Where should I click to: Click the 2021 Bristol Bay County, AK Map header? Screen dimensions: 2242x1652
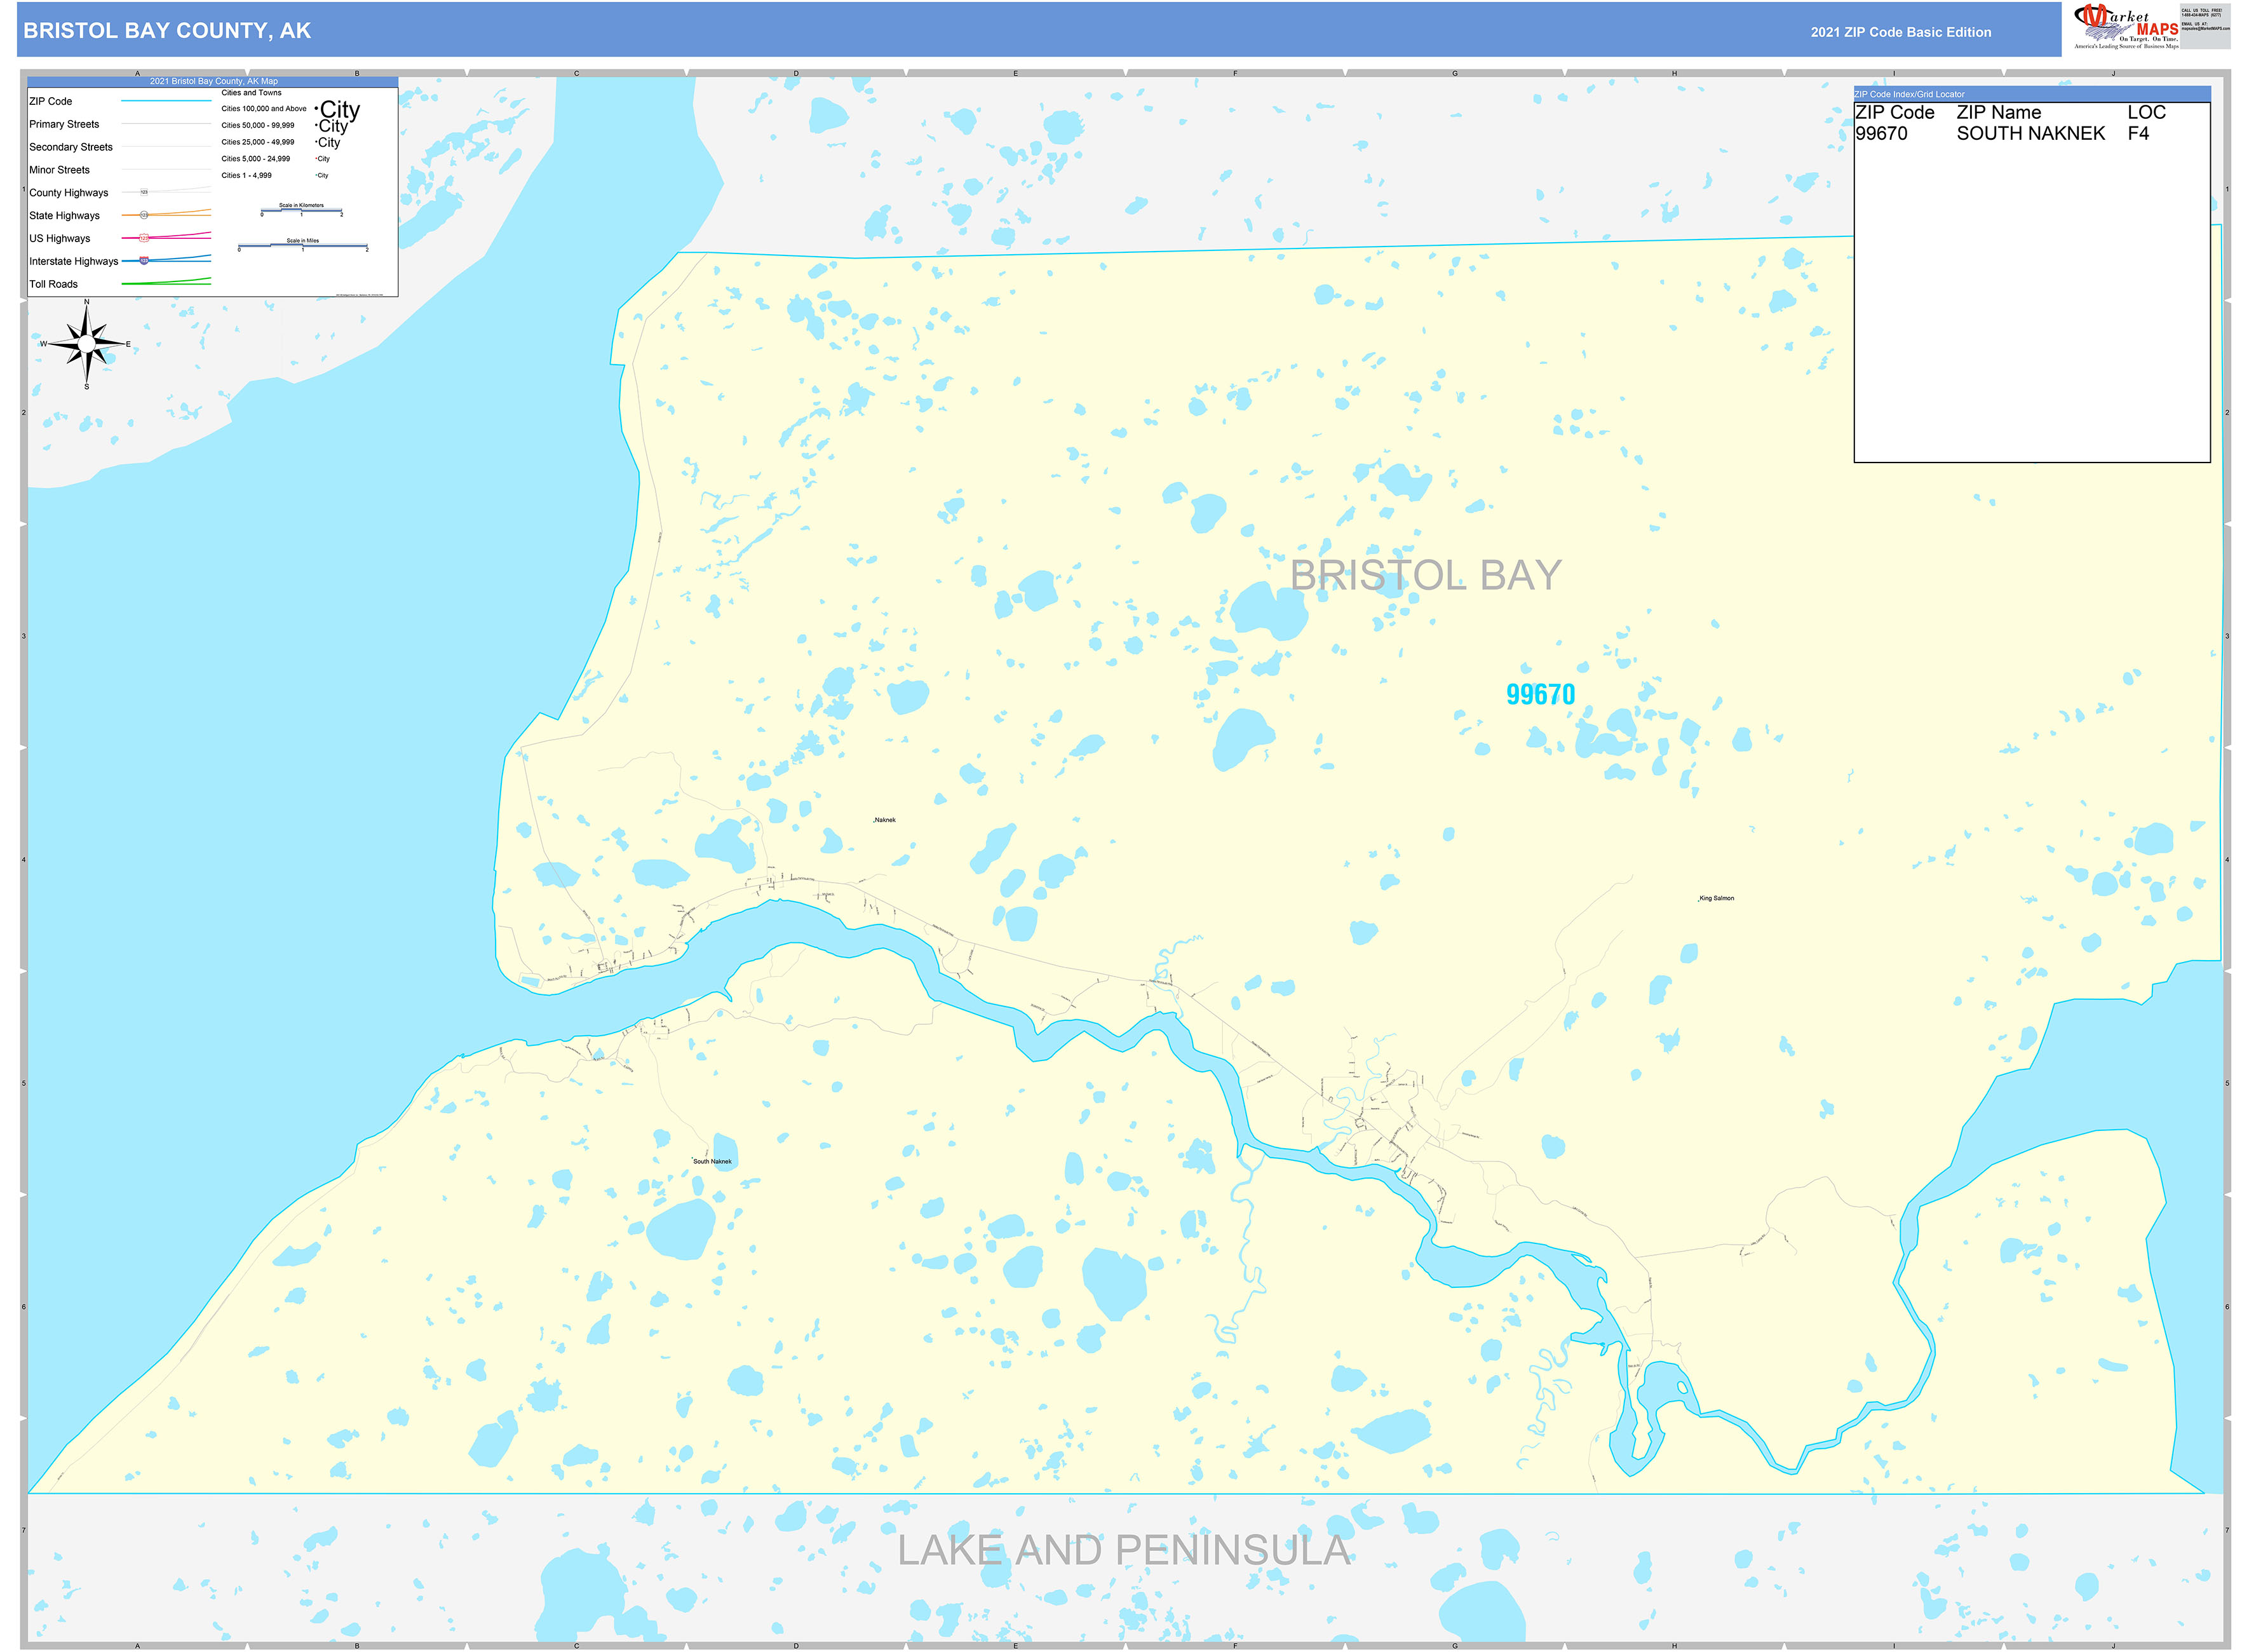pyautogui.click(x=214, y=81)
